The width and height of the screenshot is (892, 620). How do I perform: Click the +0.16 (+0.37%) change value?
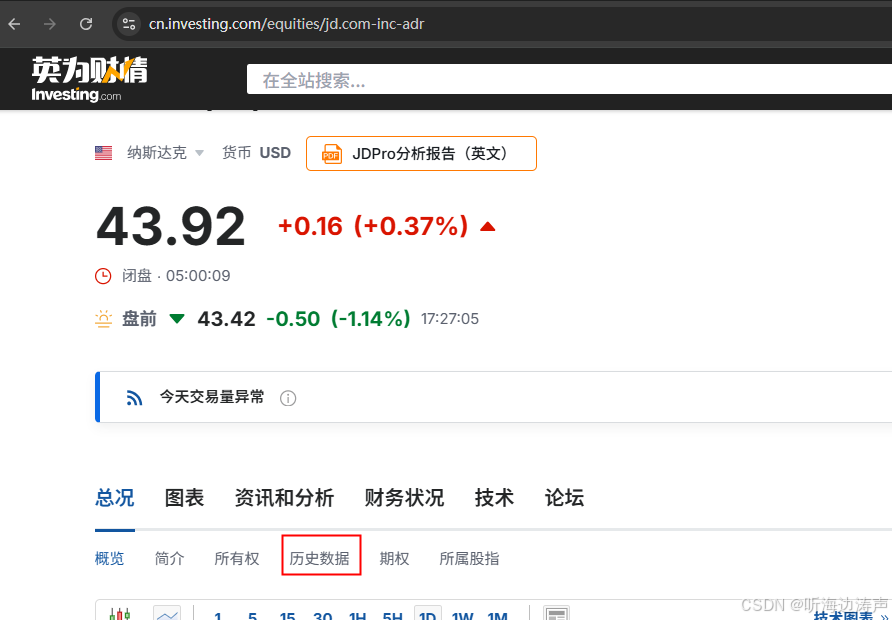pos(373,226)
